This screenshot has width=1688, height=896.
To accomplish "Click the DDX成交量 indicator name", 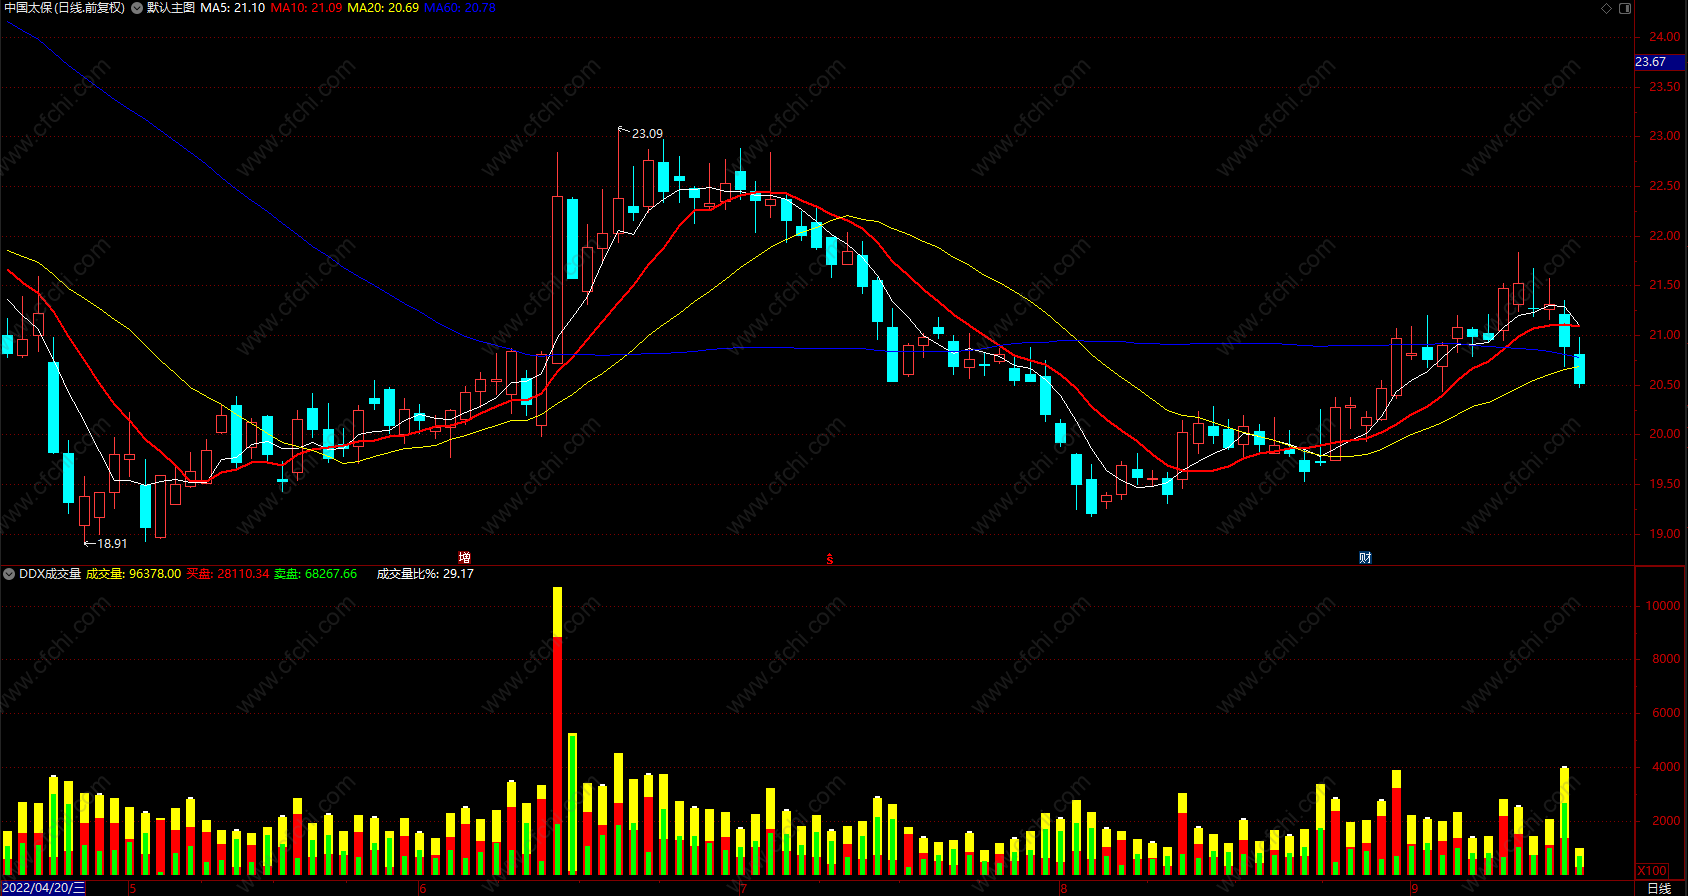I will tap(50, 574).
